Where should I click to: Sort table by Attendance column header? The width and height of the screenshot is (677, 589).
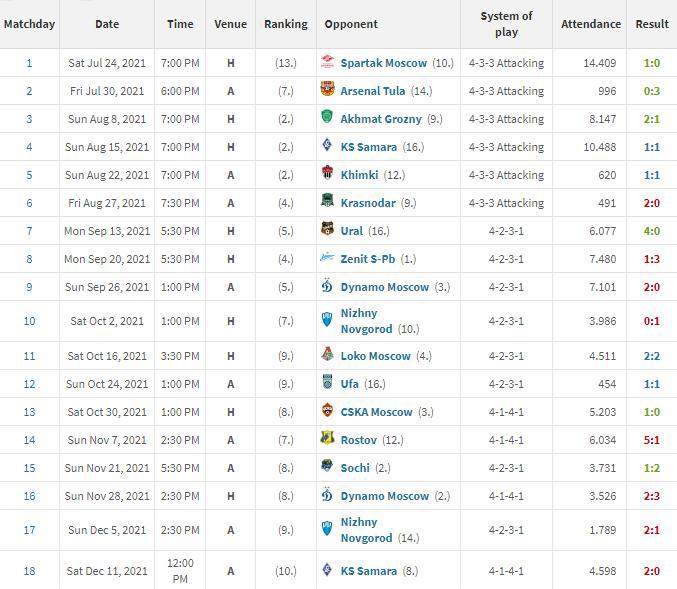pos(590,24)
